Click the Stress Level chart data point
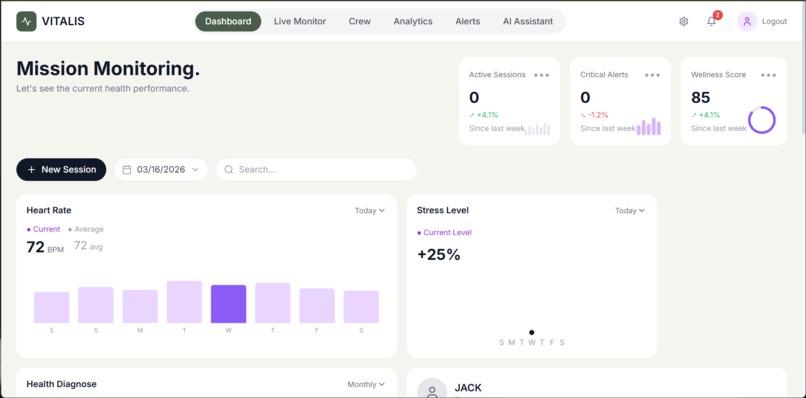 point(532,333)
